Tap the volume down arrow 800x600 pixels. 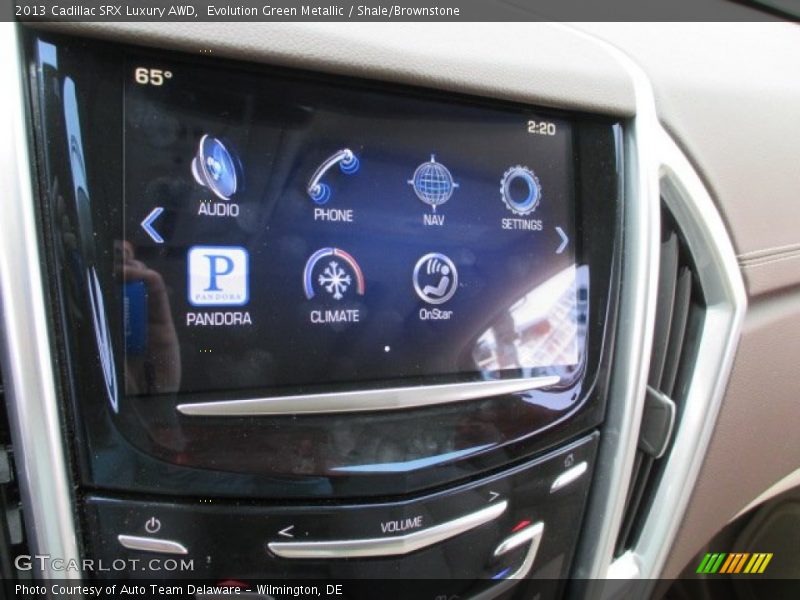coord(286,532)
